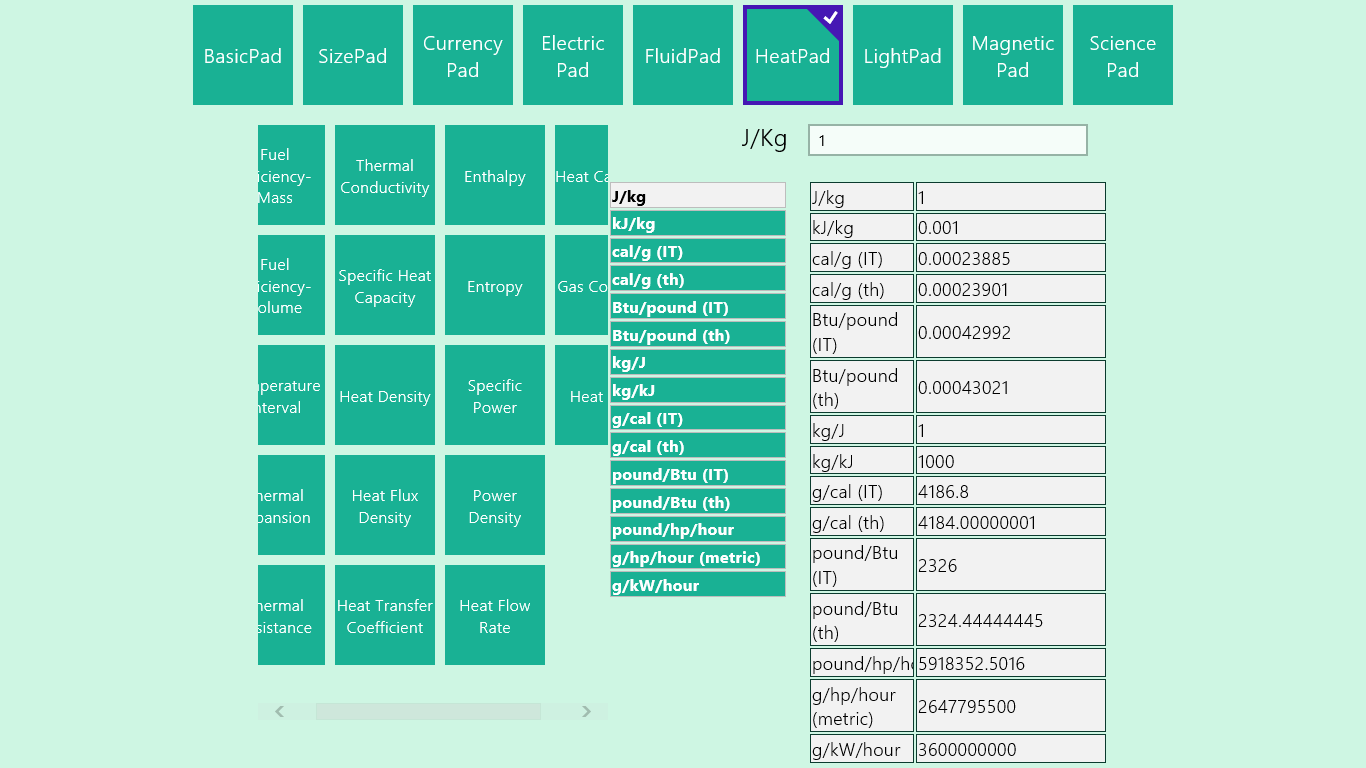Click the horizontal scrollbar thumb
The width and height of the screenshot is (1366, 768).
click(x=428, y=711)
